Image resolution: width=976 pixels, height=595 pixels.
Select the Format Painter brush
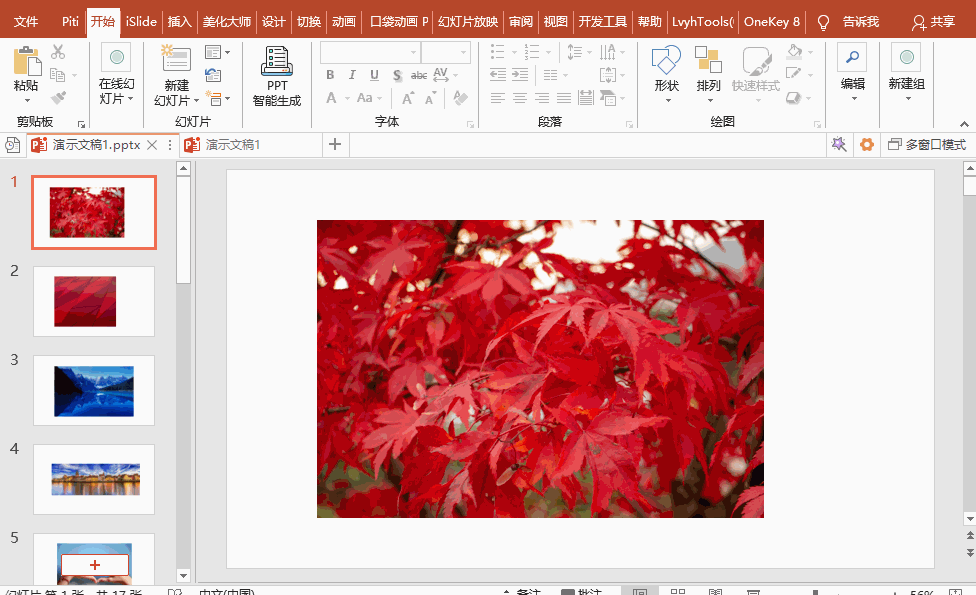(58, 98)
